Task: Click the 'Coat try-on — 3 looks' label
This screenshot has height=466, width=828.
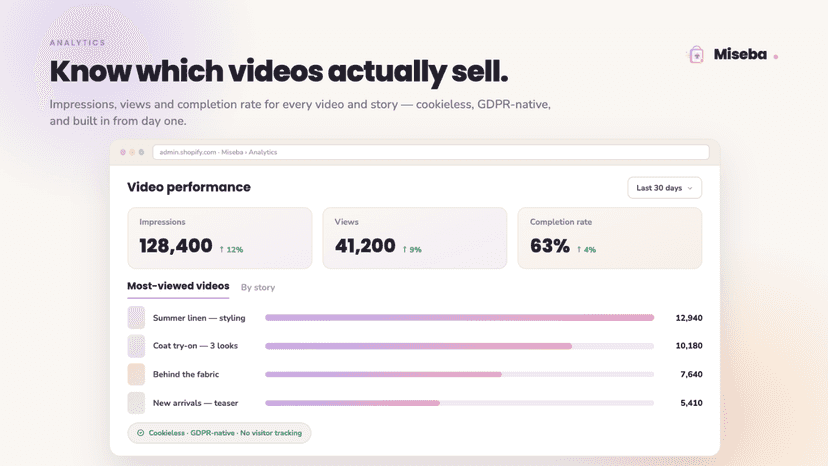Action: coord(195,346)
